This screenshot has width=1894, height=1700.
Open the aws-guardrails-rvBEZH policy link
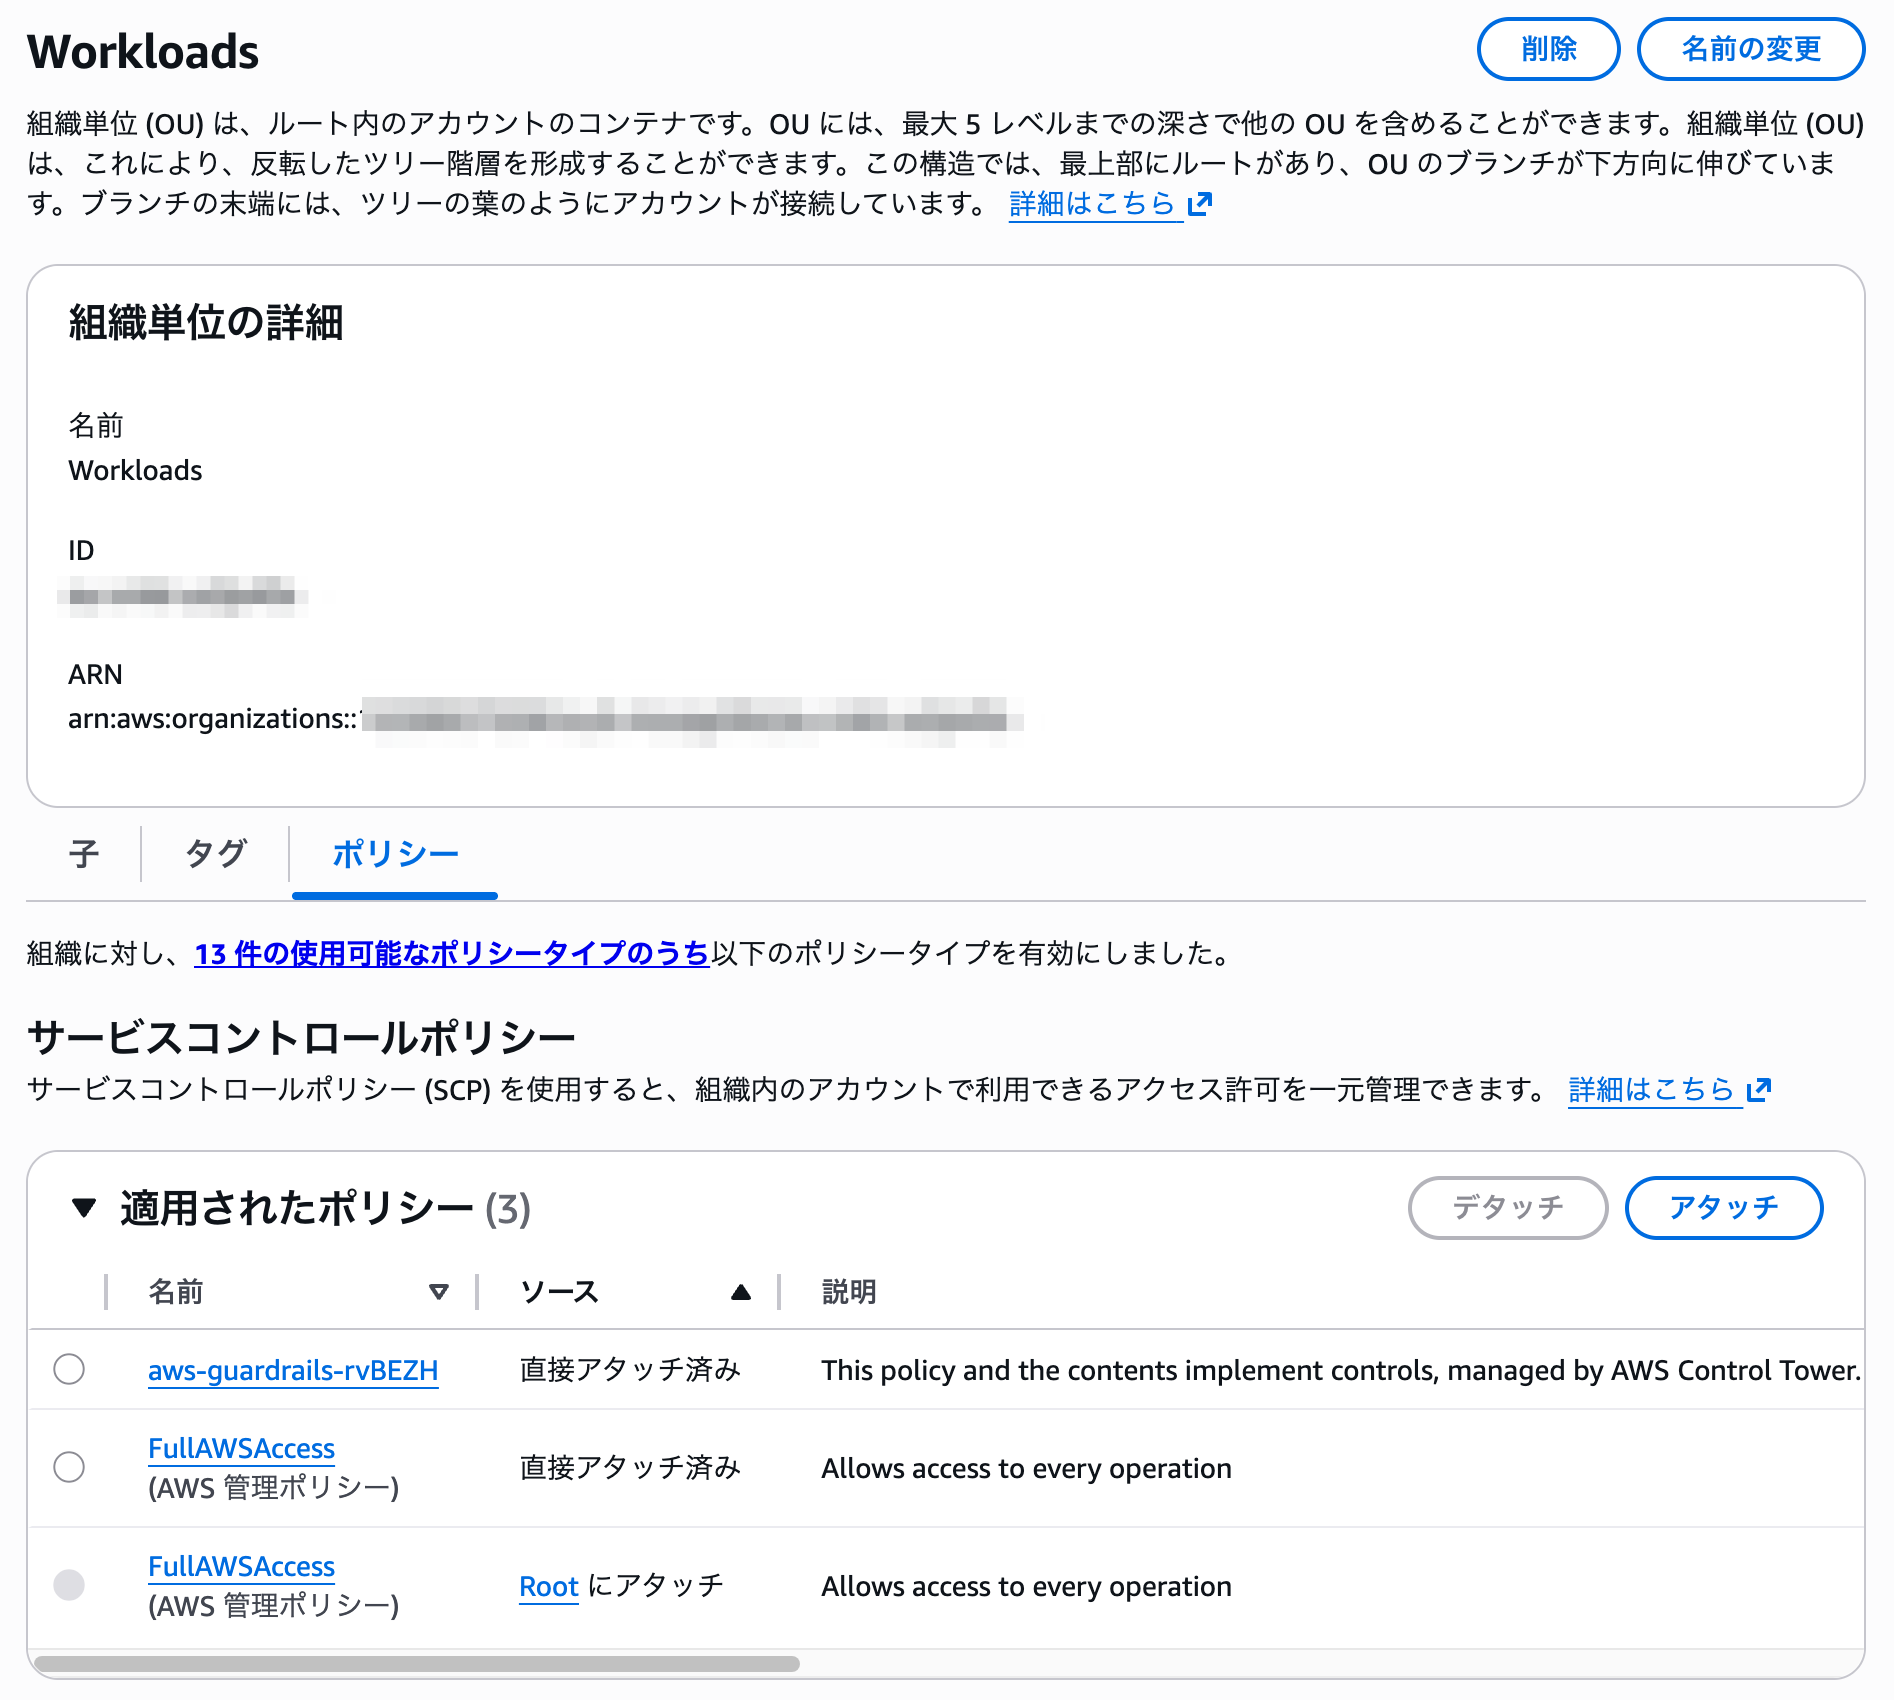(293, 1370)
